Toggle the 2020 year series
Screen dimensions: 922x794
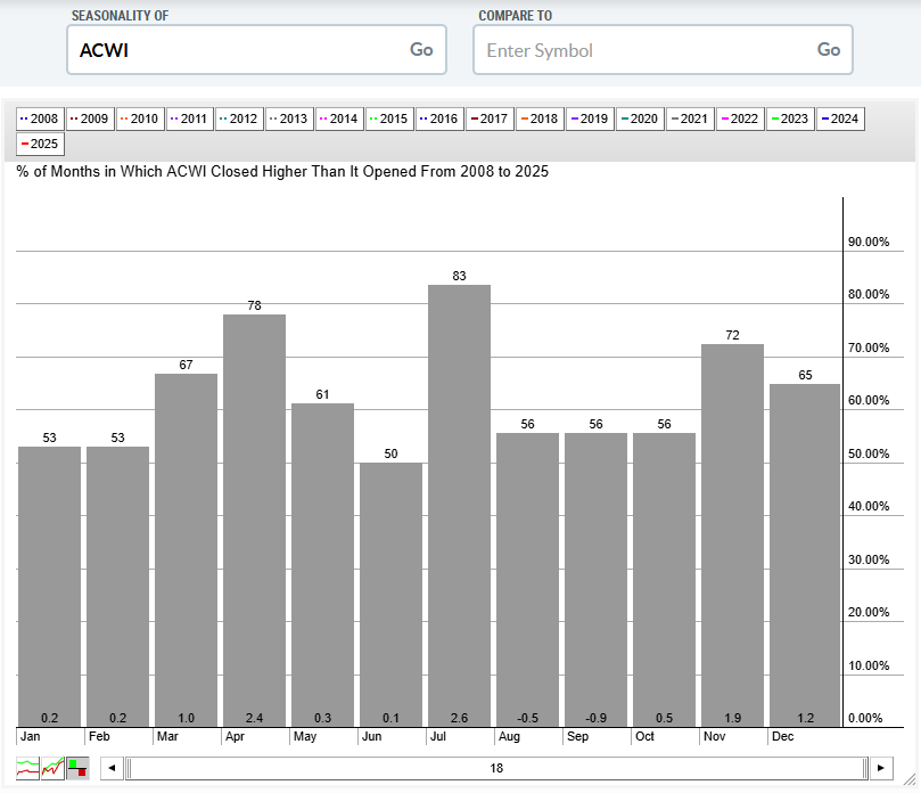coord(640,118)
